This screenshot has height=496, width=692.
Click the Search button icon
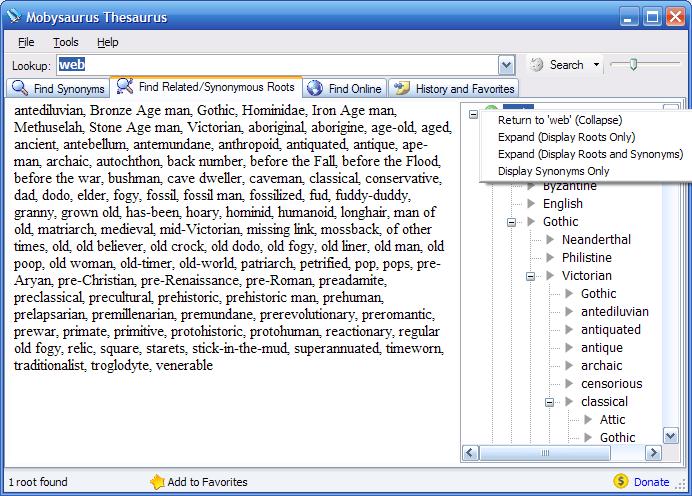537,65
